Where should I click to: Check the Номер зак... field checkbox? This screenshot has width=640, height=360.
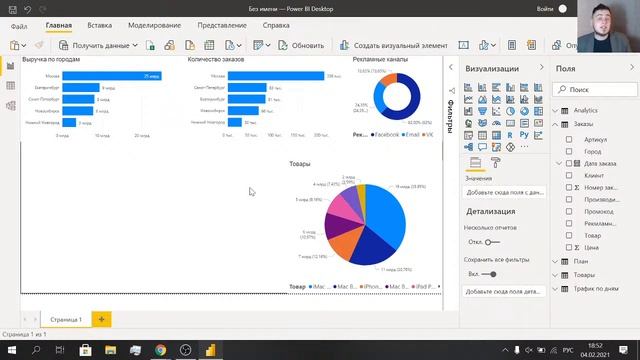(569, 187)
